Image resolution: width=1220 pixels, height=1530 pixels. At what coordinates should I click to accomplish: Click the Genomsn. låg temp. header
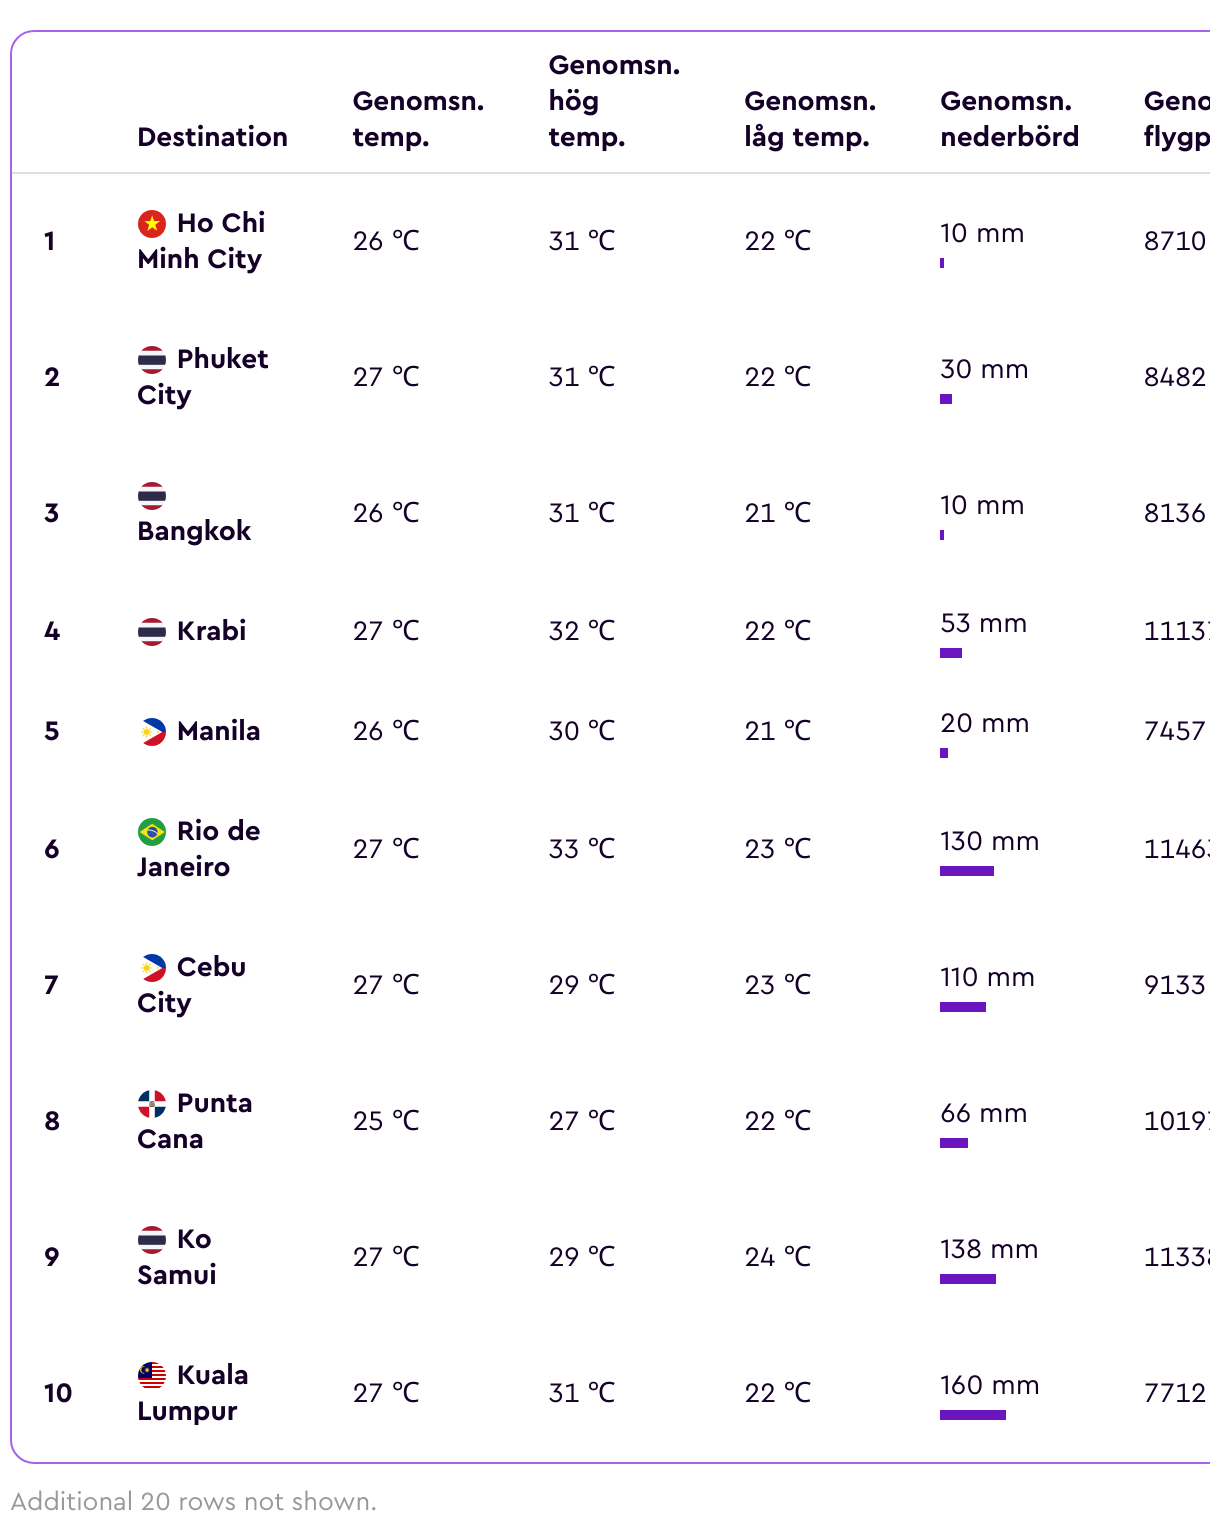810,119
